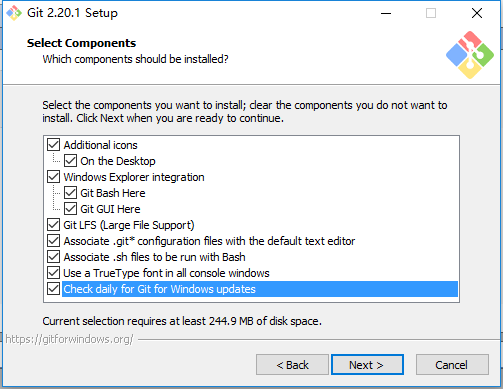Uncheck Git Bash Here option

[70, 193]
